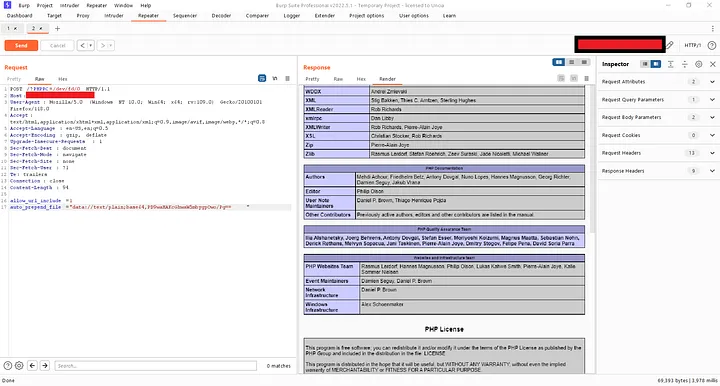This screenshot has width=720, height=386.
Task: Open the Window menu
Action: [x=123, y=6]
